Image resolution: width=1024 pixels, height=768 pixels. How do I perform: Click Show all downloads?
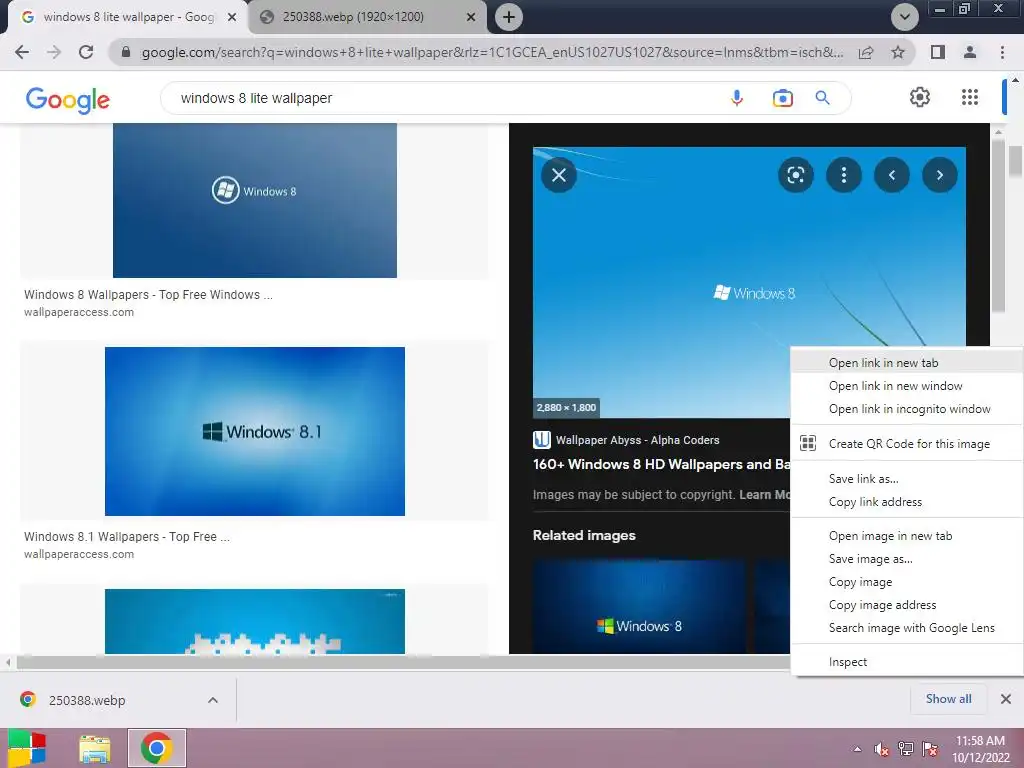coord(948,699)
